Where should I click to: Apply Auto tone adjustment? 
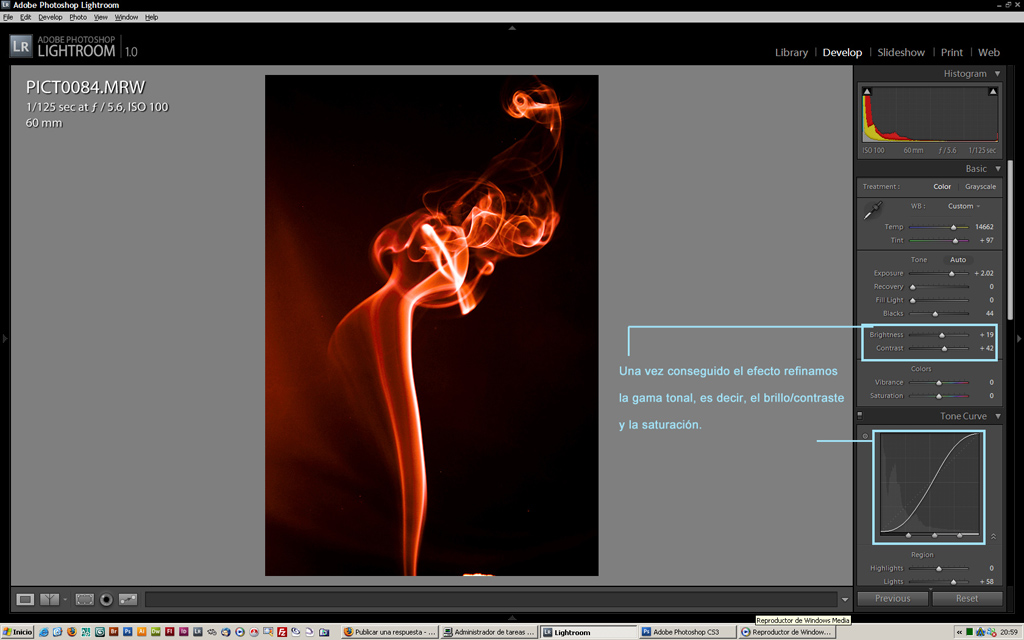pyautogui.click(x=957, y=260)
